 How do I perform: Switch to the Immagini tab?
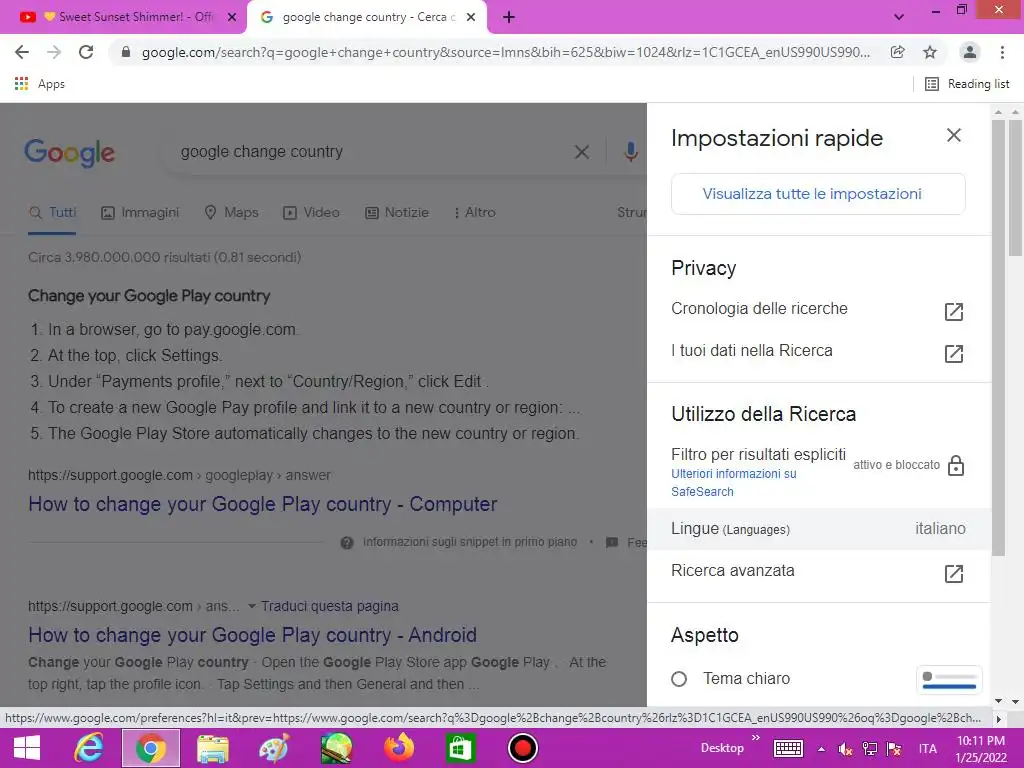(140, 212)
